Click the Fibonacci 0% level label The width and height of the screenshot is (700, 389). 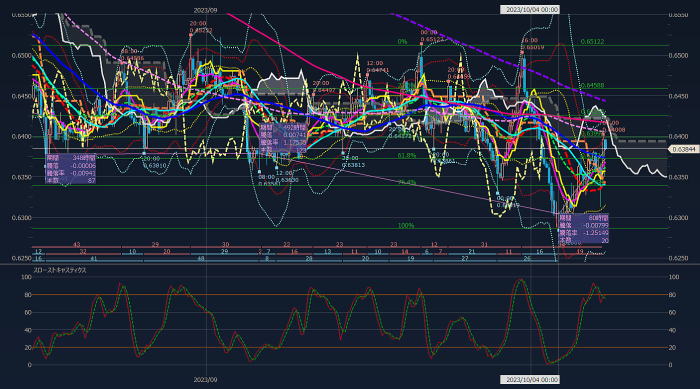click(x=402, y=42)
